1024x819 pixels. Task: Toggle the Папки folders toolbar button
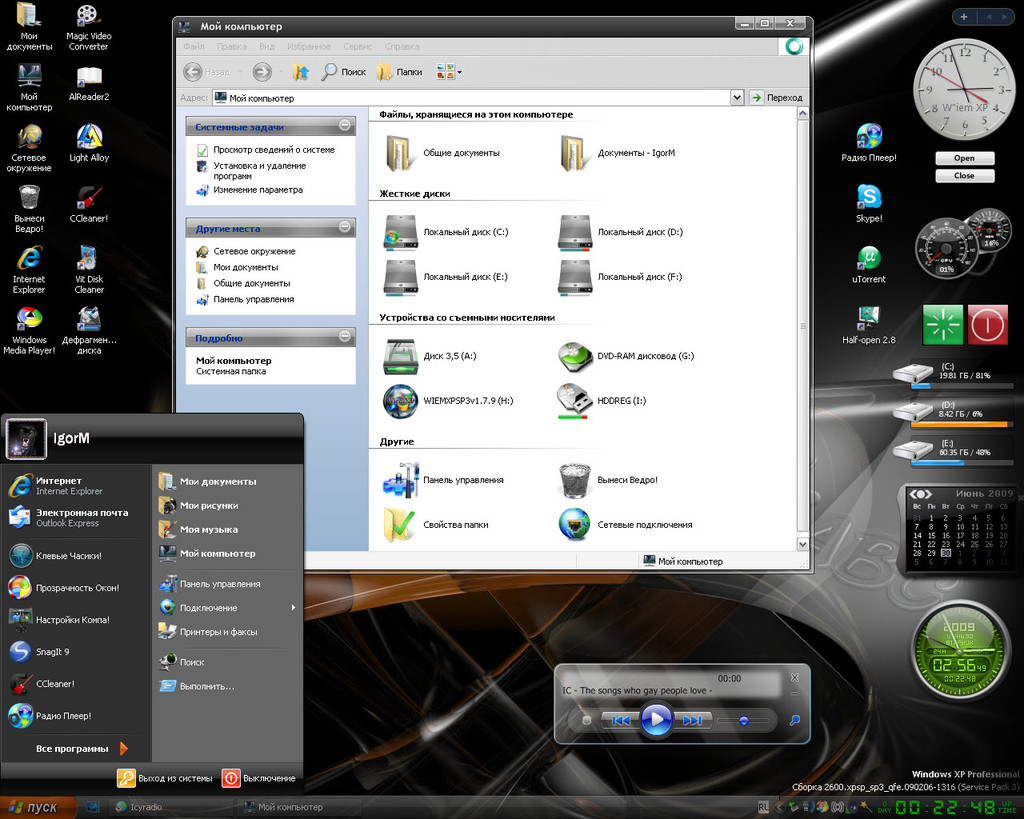click(400, 72)
